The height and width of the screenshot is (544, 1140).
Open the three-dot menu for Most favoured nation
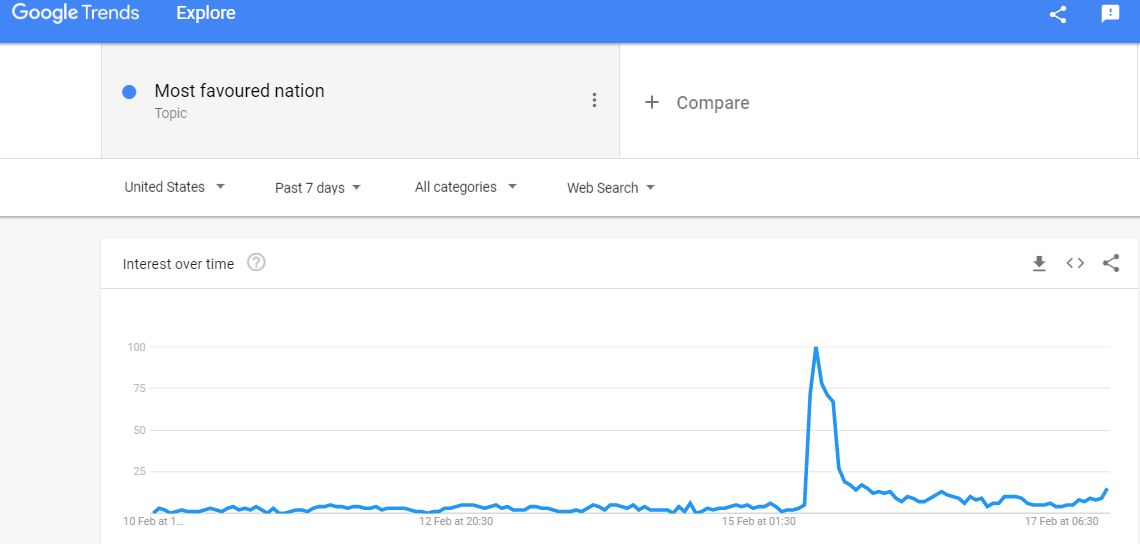594,100
